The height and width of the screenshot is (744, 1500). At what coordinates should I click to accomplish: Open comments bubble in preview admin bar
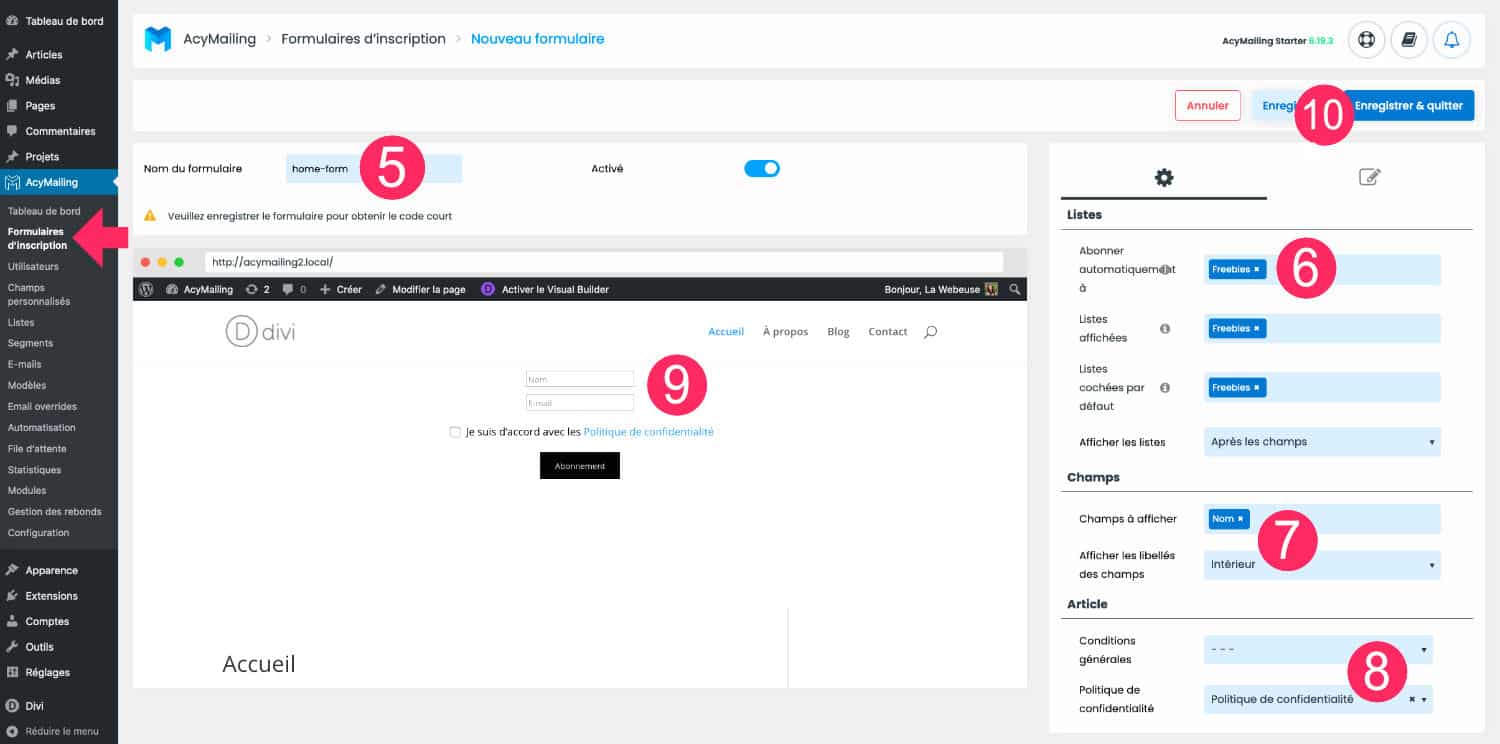click(x=294, y=289)
